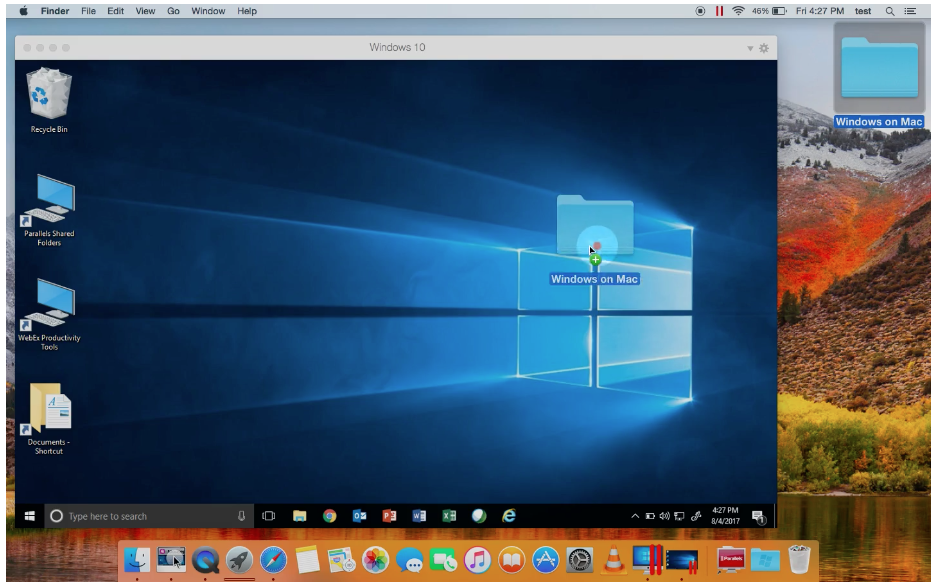Open System Preferences from the Dock
Image resolution: width=941 pixels, height=588 pixels.
pos(579,560)
